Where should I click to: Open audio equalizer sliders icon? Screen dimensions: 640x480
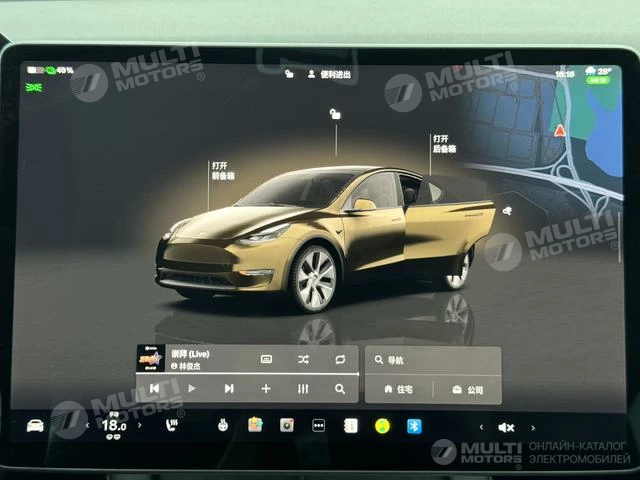pos(303,389)
